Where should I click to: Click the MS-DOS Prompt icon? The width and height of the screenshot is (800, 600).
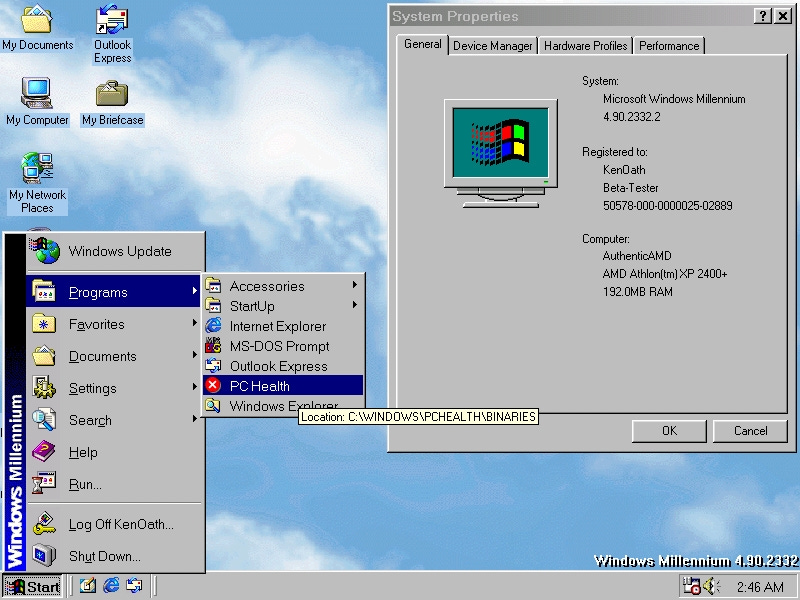pyautogui.click(x=213, y=345)
